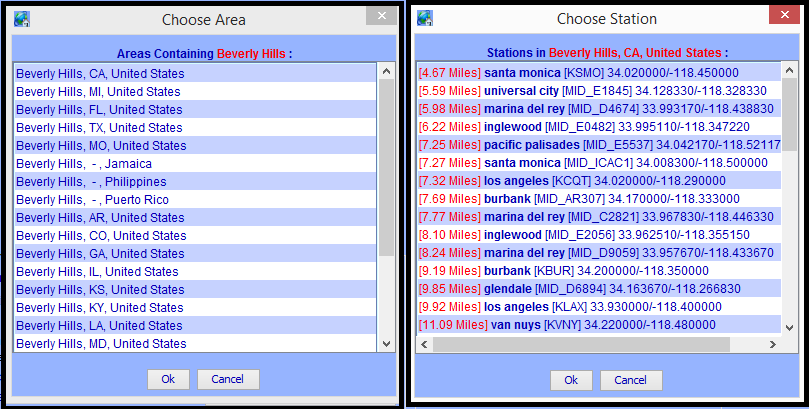Image resolution: width=809 pixels, height=409 pixels.
Task: Click the right arrow of Choose Station horizontal scrollbar
Action: [x=772, y=344]
